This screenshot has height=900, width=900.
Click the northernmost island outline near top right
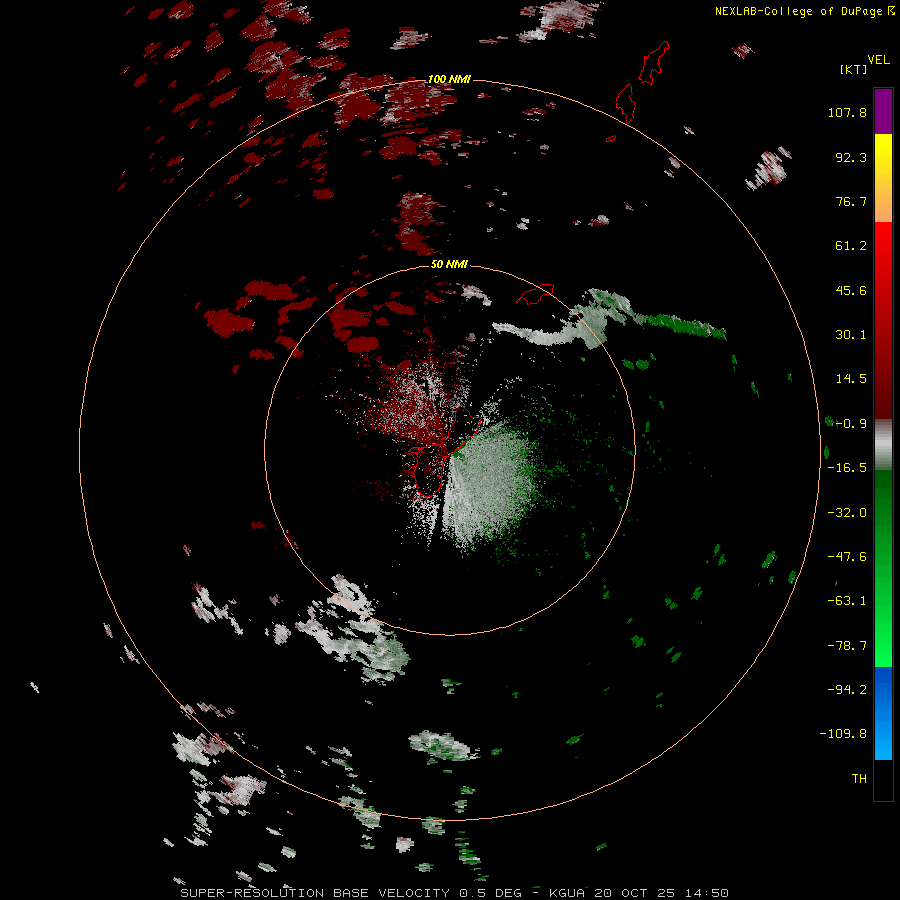pyautogui.click(x=654, y=63)
